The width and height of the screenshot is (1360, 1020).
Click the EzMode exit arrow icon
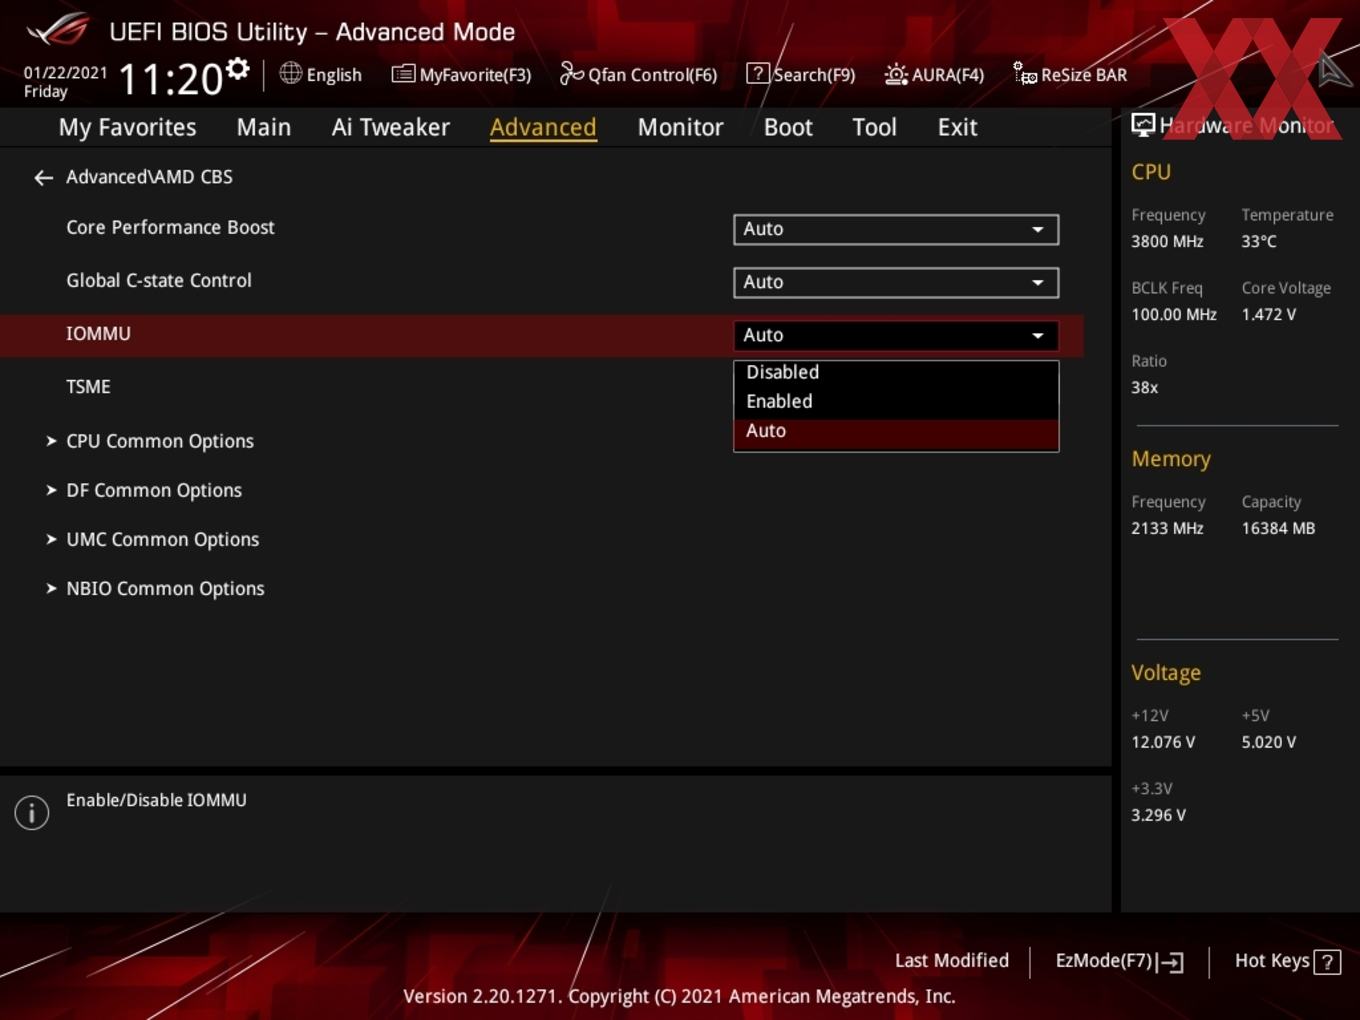[1171, 962]
